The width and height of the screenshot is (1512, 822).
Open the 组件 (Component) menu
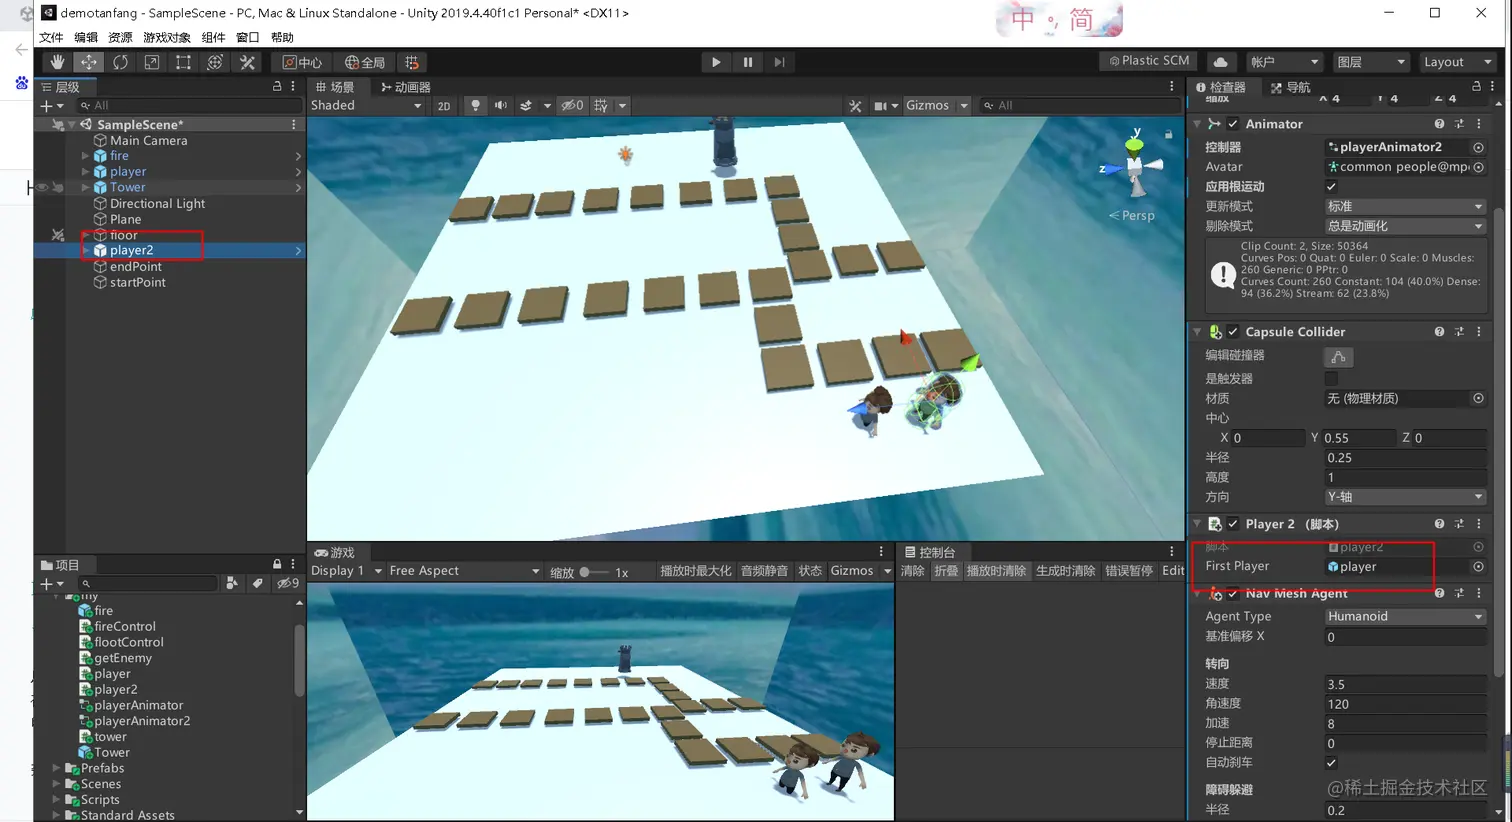[x=213, y=38]
